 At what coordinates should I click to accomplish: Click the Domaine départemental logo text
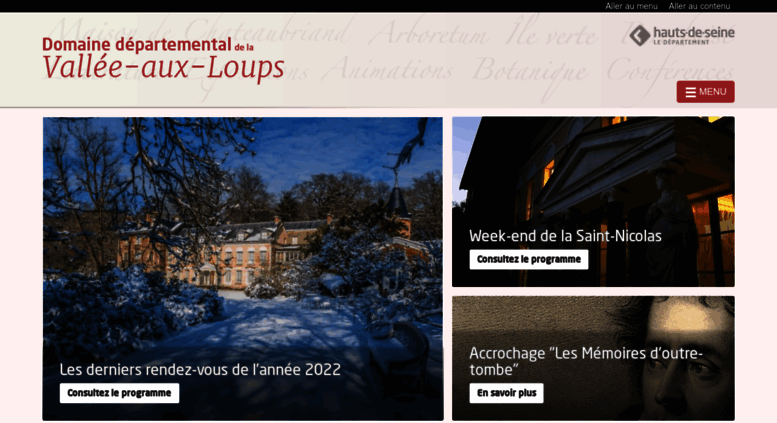148,45
